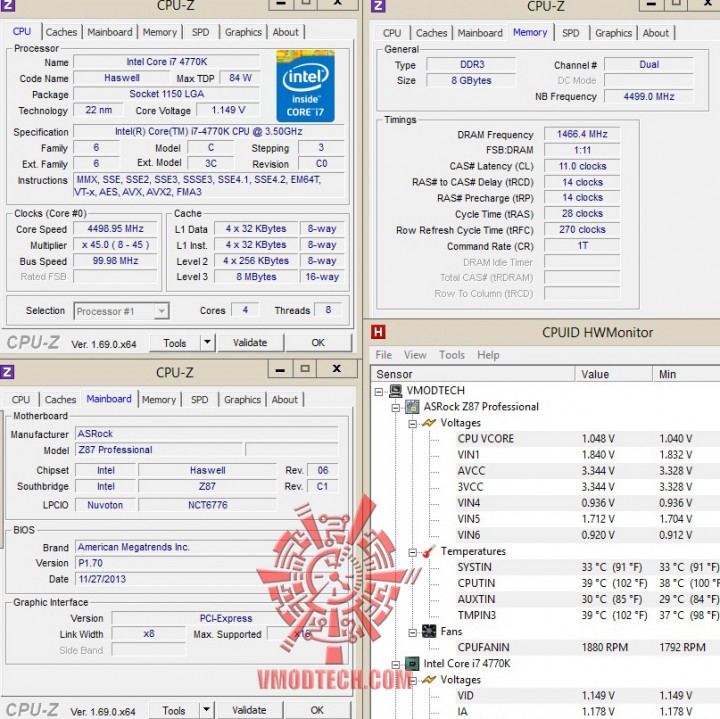Click the CPU-Z icon in the Memory window
The height and width of the screenshot is (719, 720).
pos(377,6)
